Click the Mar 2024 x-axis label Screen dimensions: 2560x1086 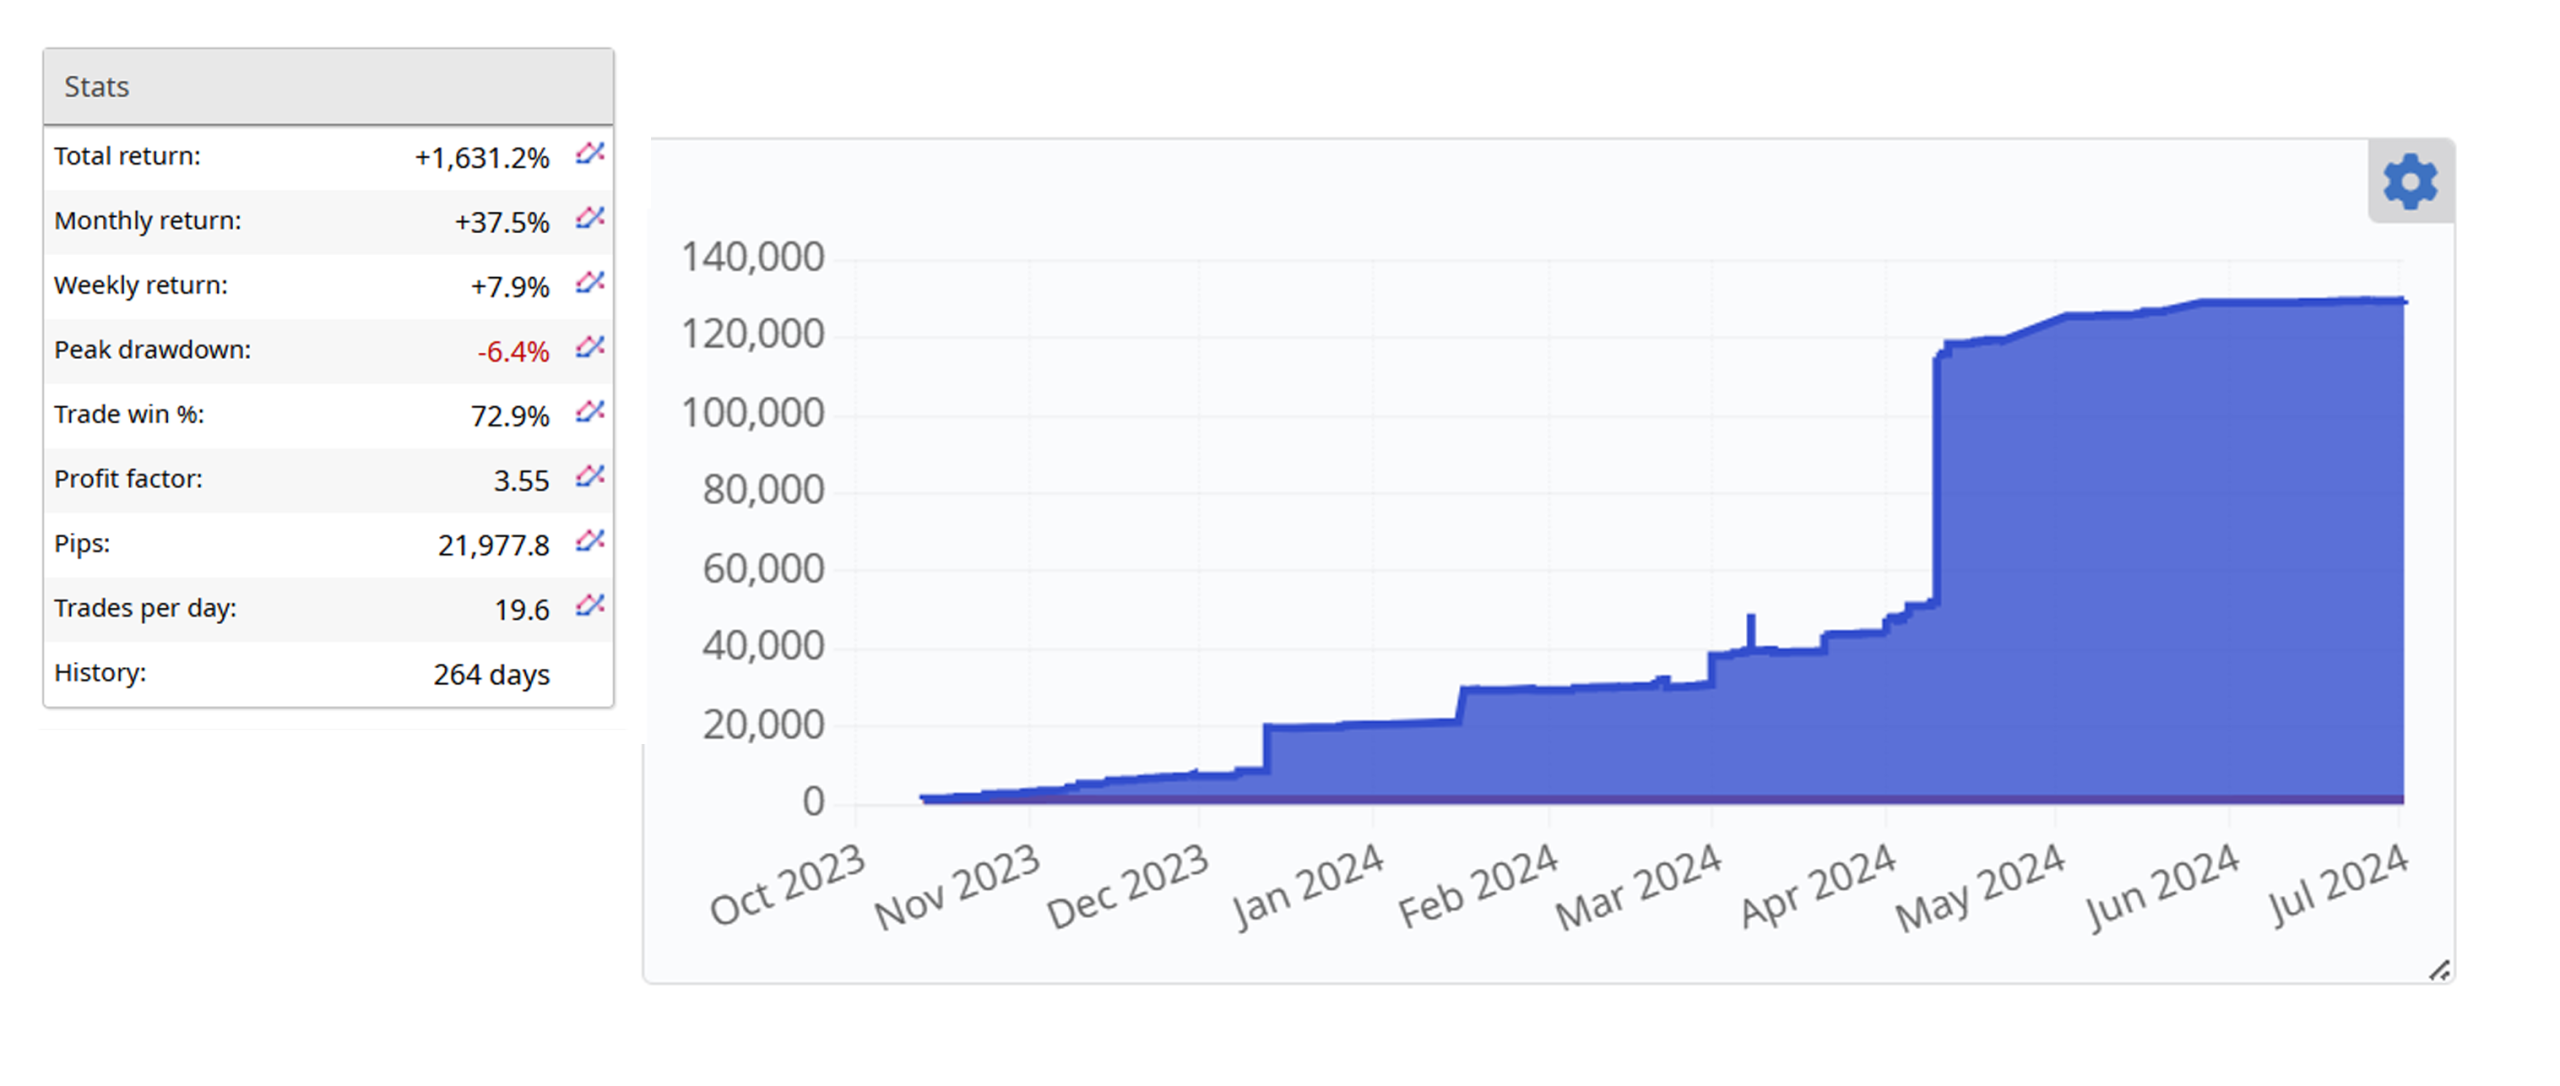tap(1638, 886)
